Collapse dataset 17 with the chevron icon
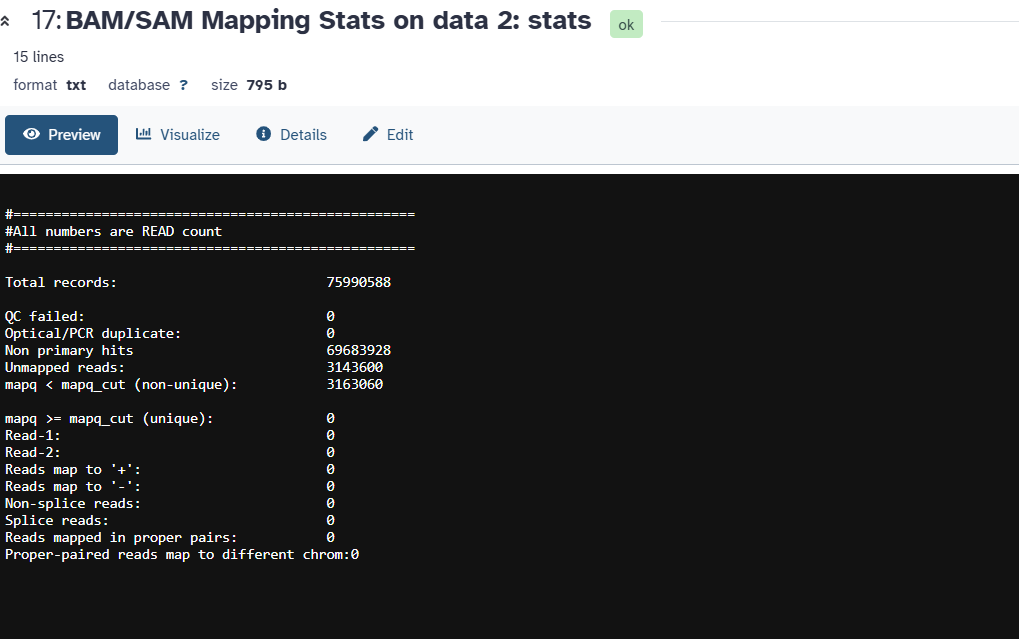This screenshot has height=639, width=1033. pyautogui.click(x=5, y=22)
